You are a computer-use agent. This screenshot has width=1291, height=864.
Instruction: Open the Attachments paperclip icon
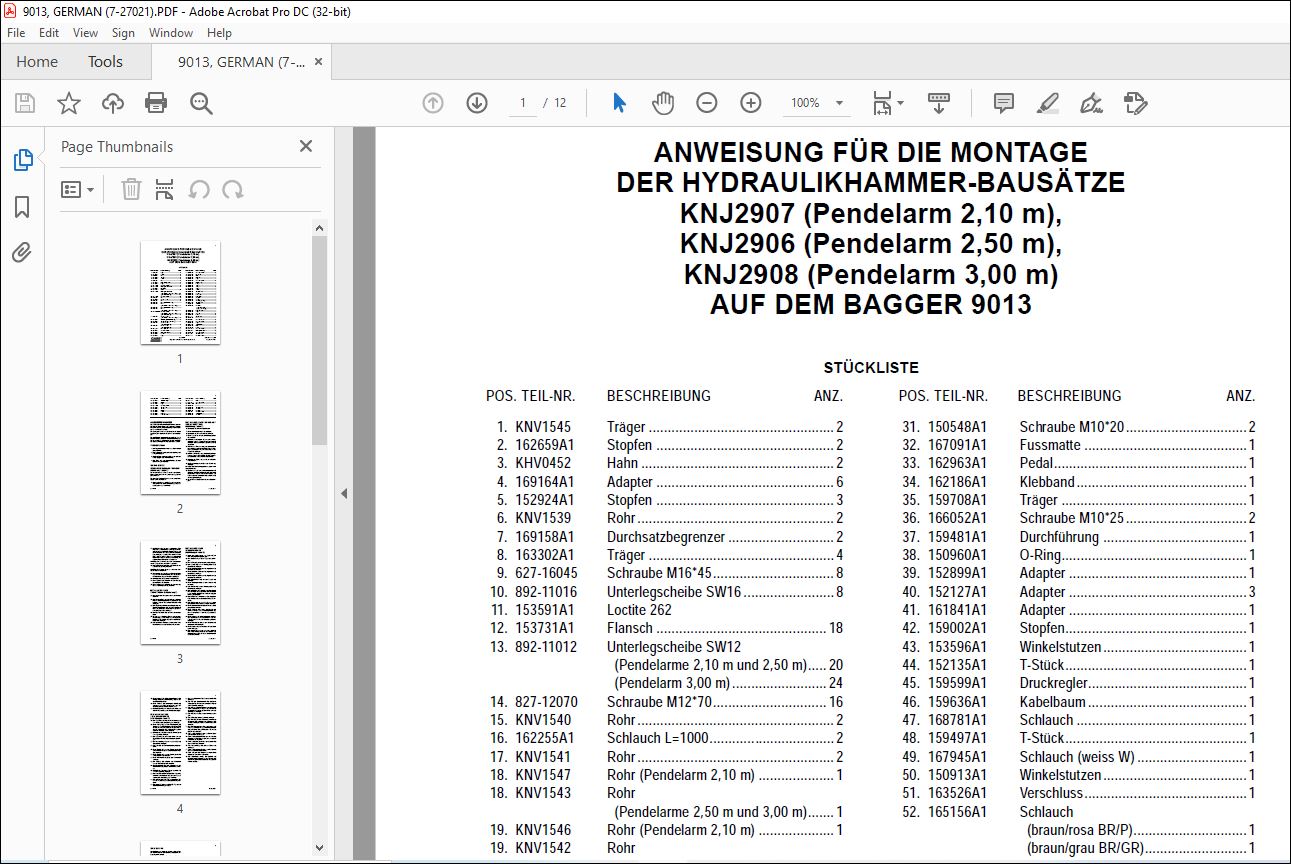[22, 252]
